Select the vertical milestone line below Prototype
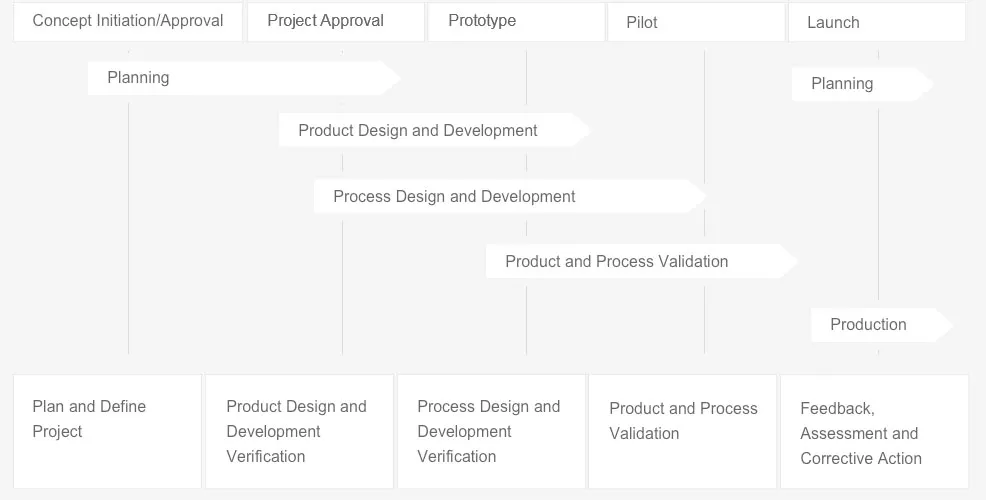 526,320
